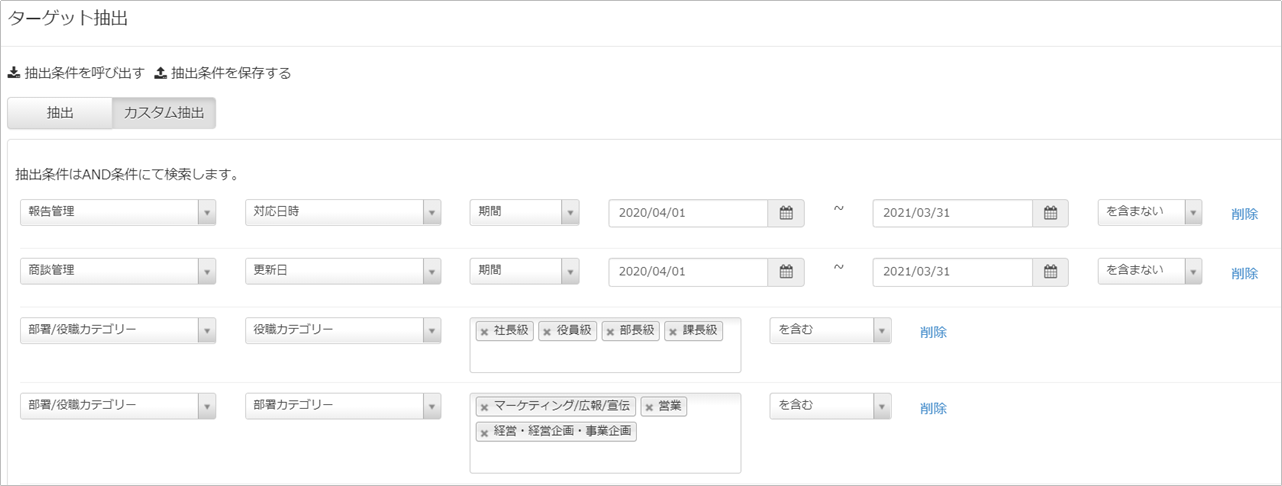1282x486 pixels.
Task: Expand the 対応日時 field dropdown
Action: [x=343, y=212]
